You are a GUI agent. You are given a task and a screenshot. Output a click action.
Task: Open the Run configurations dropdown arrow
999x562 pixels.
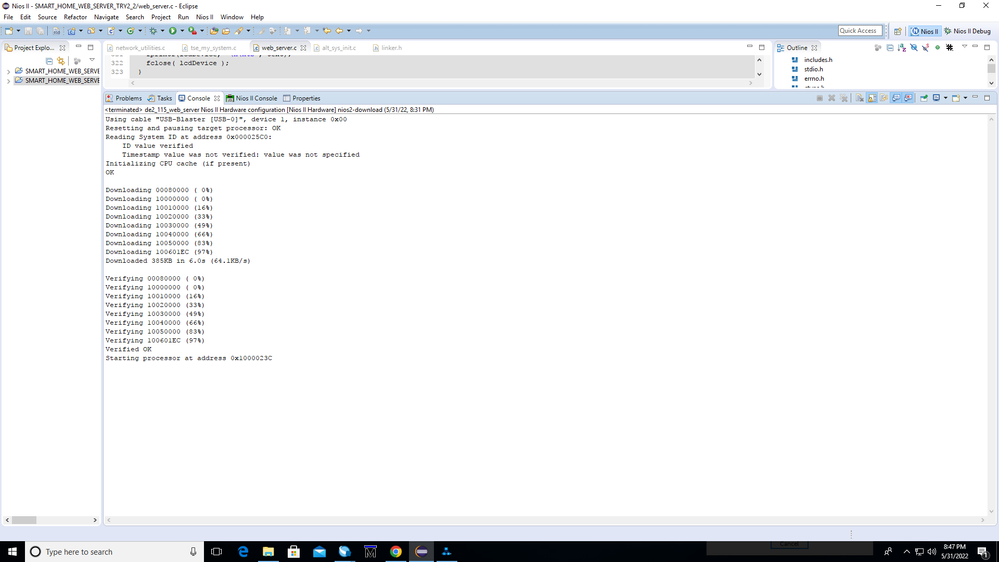(182, 31)
